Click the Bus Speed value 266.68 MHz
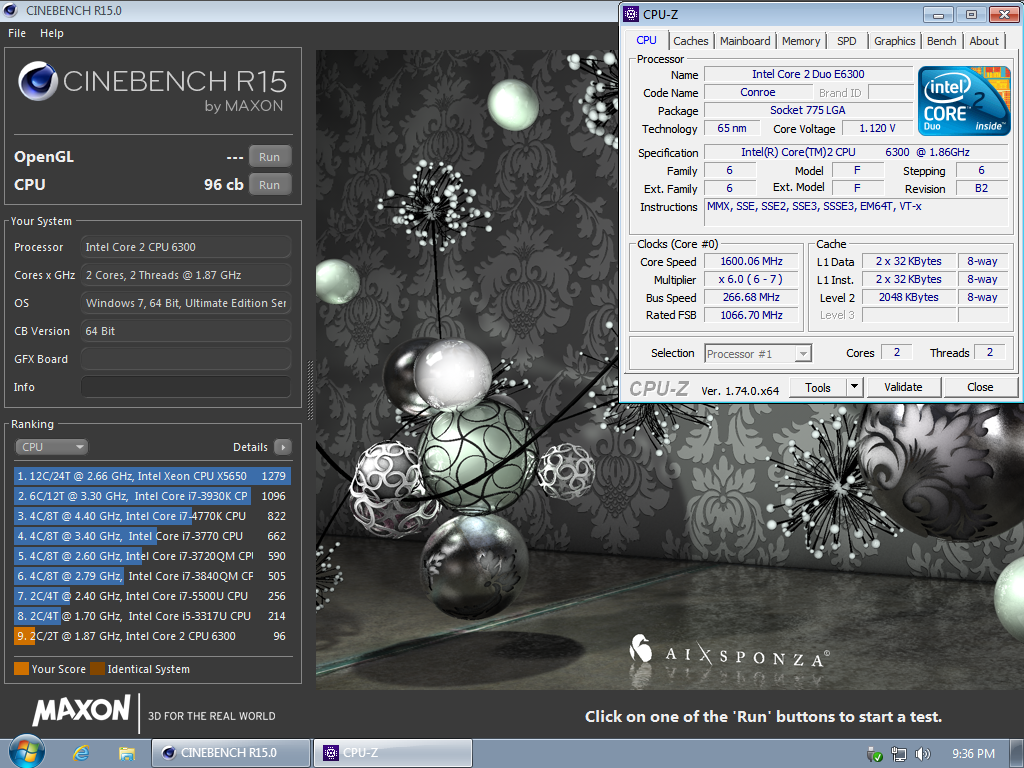This screenshot has height=768, width=1024. click(751, 297)
